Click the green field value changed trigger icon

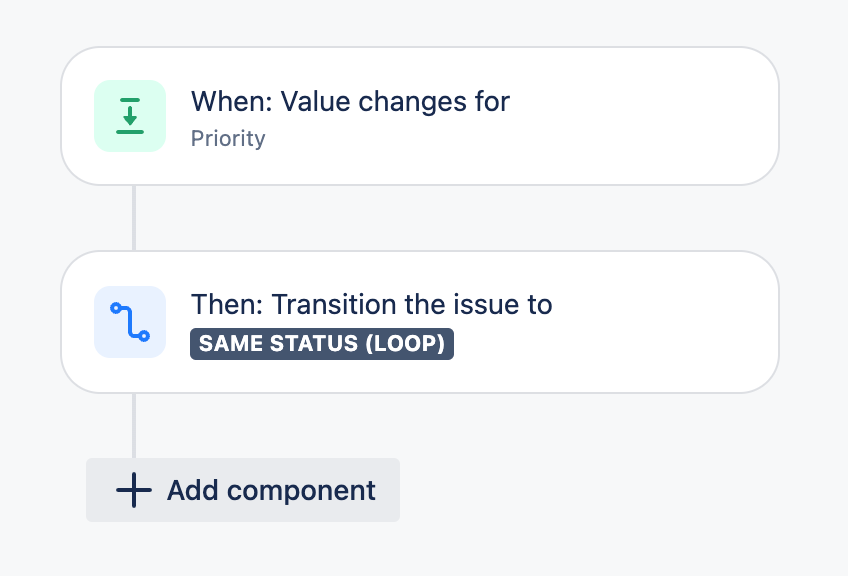[130, 116]
